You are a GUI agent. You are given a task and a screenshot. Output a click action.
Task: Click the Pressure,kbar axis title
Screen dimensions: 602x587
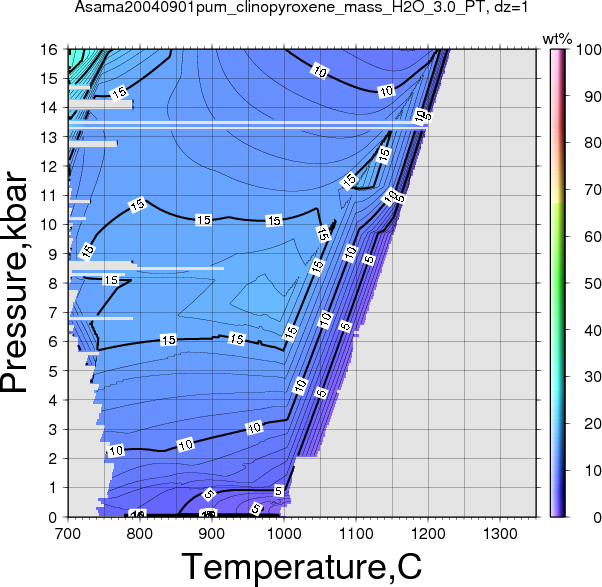point(14,283)
